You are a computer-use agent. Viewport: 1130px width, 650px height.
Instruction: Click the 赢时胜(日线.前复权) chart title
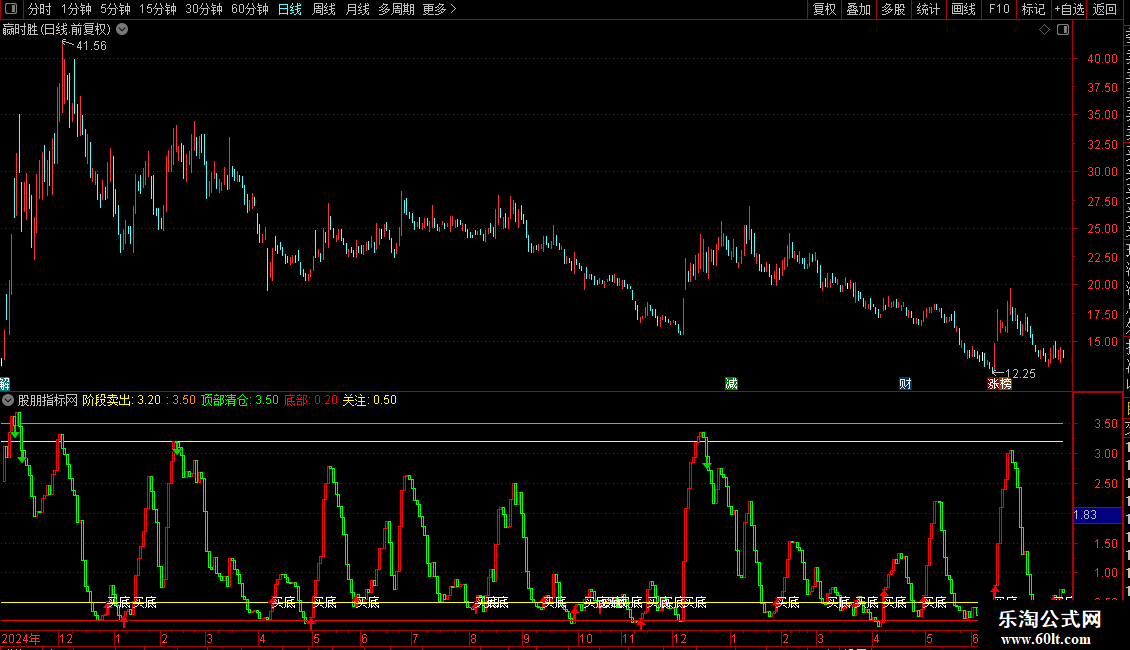tap(57, 30)
